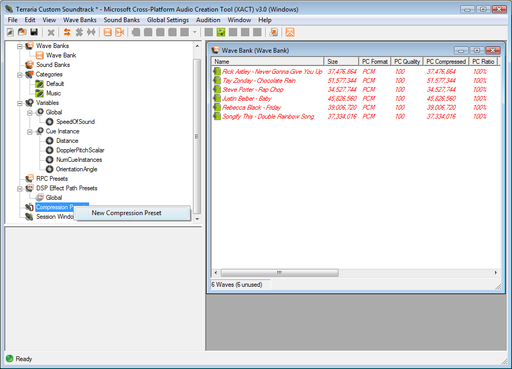Click the green Default category icon
Screen dimensions: 512x369
[40, 84]
